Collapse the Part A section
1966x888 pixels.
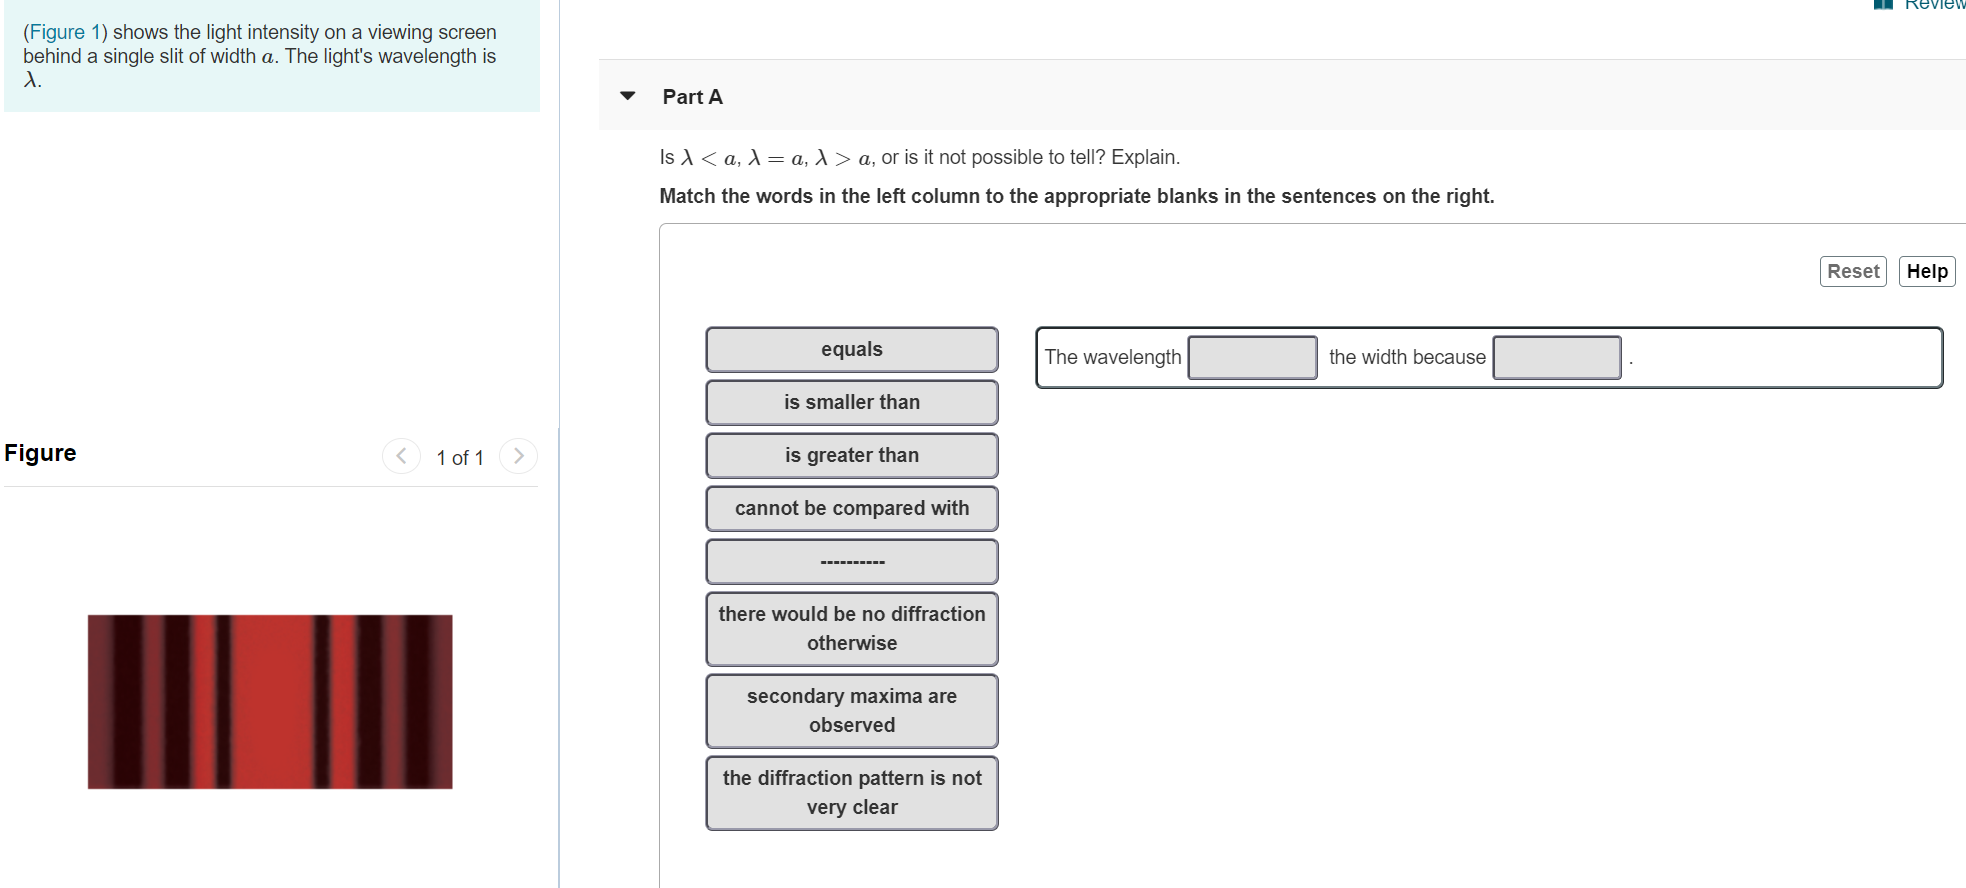[x=626, y=96]
